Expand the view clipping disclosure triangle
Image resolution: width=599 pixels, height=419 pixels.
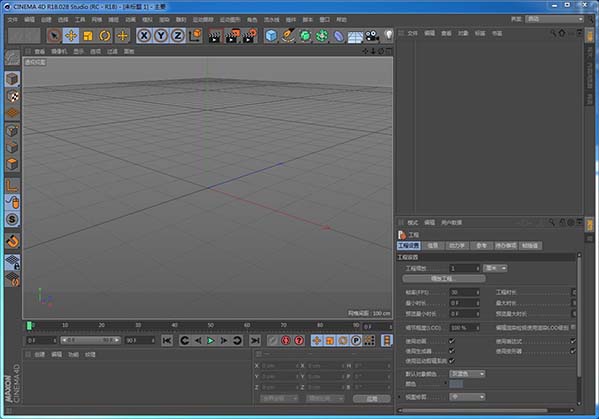pos(400,397)
